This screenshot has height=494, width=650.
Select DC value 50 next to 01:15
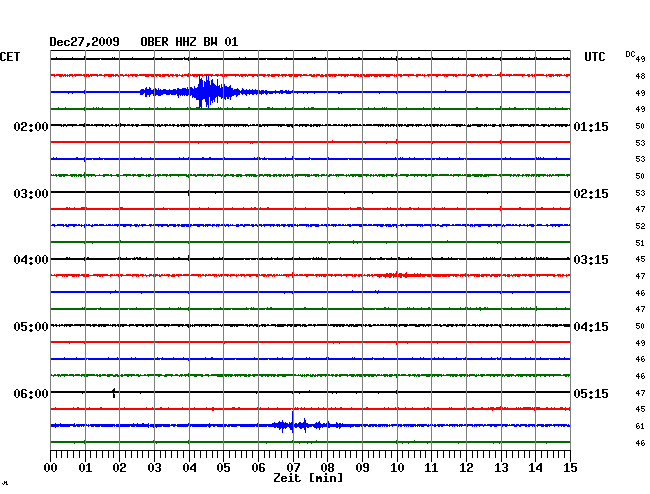click(x=640, y=126)
